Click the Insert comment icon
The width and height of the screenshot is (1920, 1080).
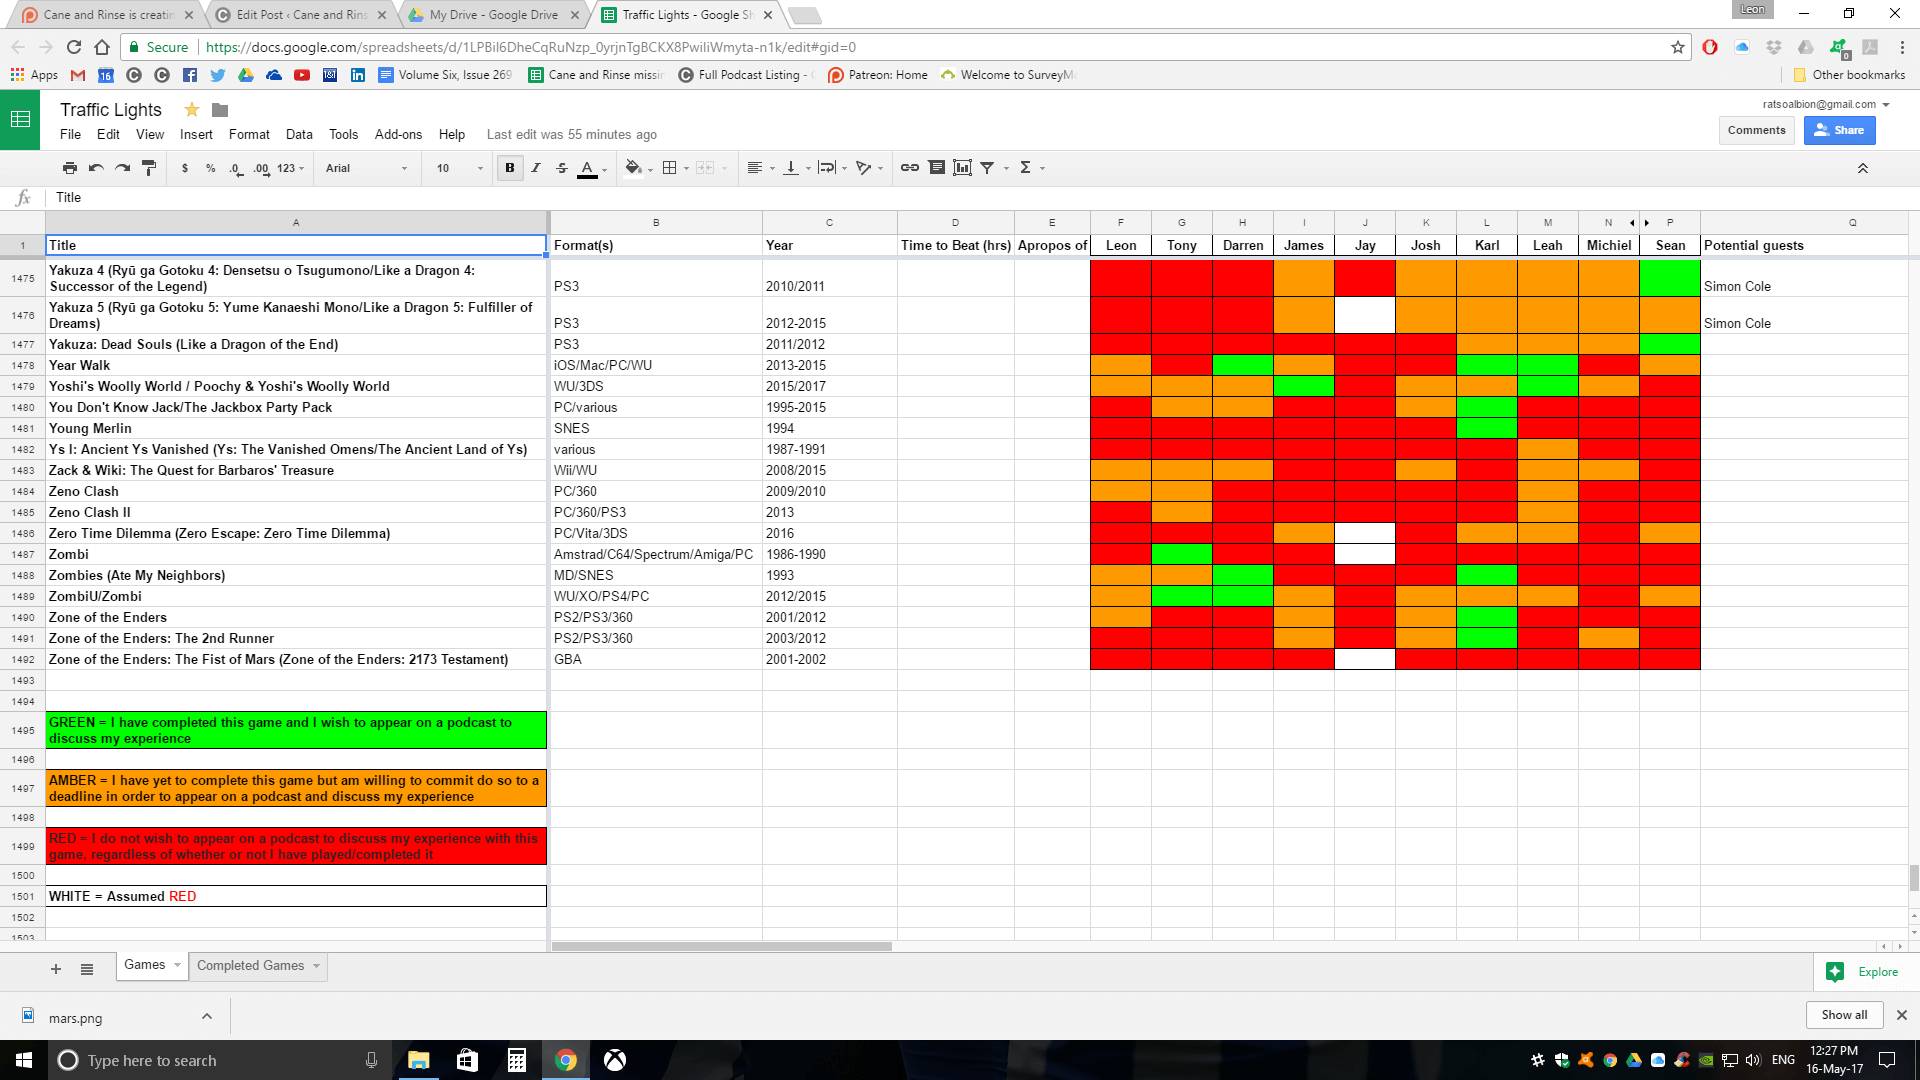[x=936, y=168]
